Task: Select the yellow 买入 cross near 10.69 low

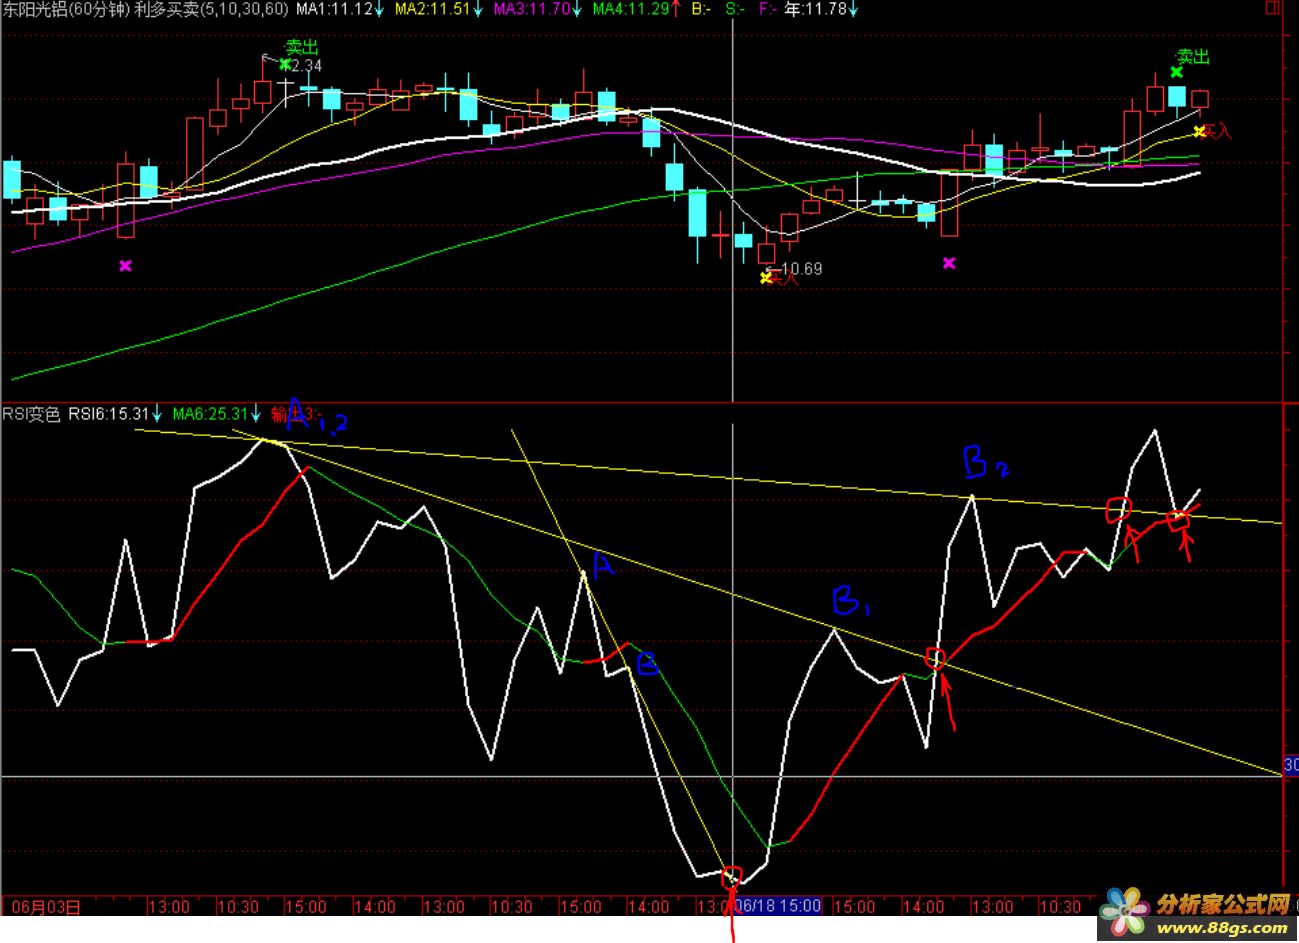Action: [x=766, y=278]
